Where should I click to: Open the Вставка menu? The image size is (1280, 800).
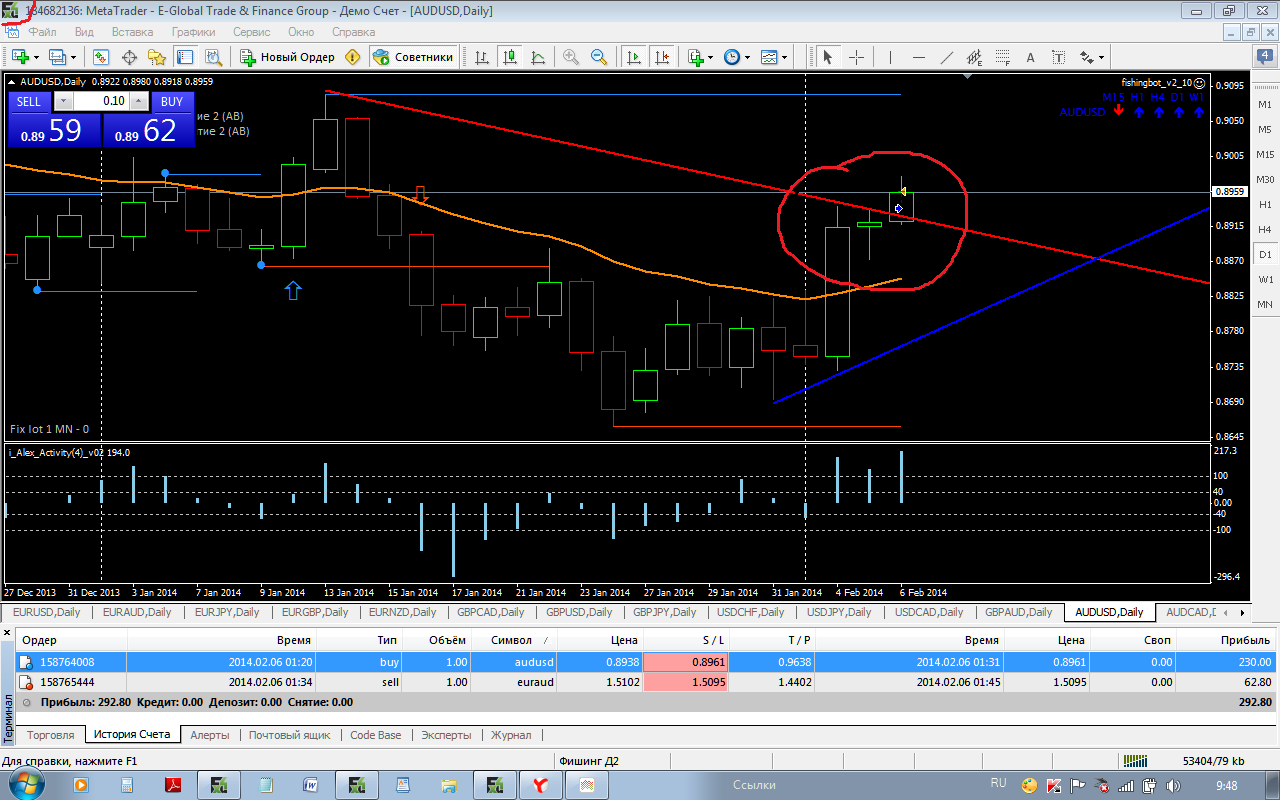(132, 32)
